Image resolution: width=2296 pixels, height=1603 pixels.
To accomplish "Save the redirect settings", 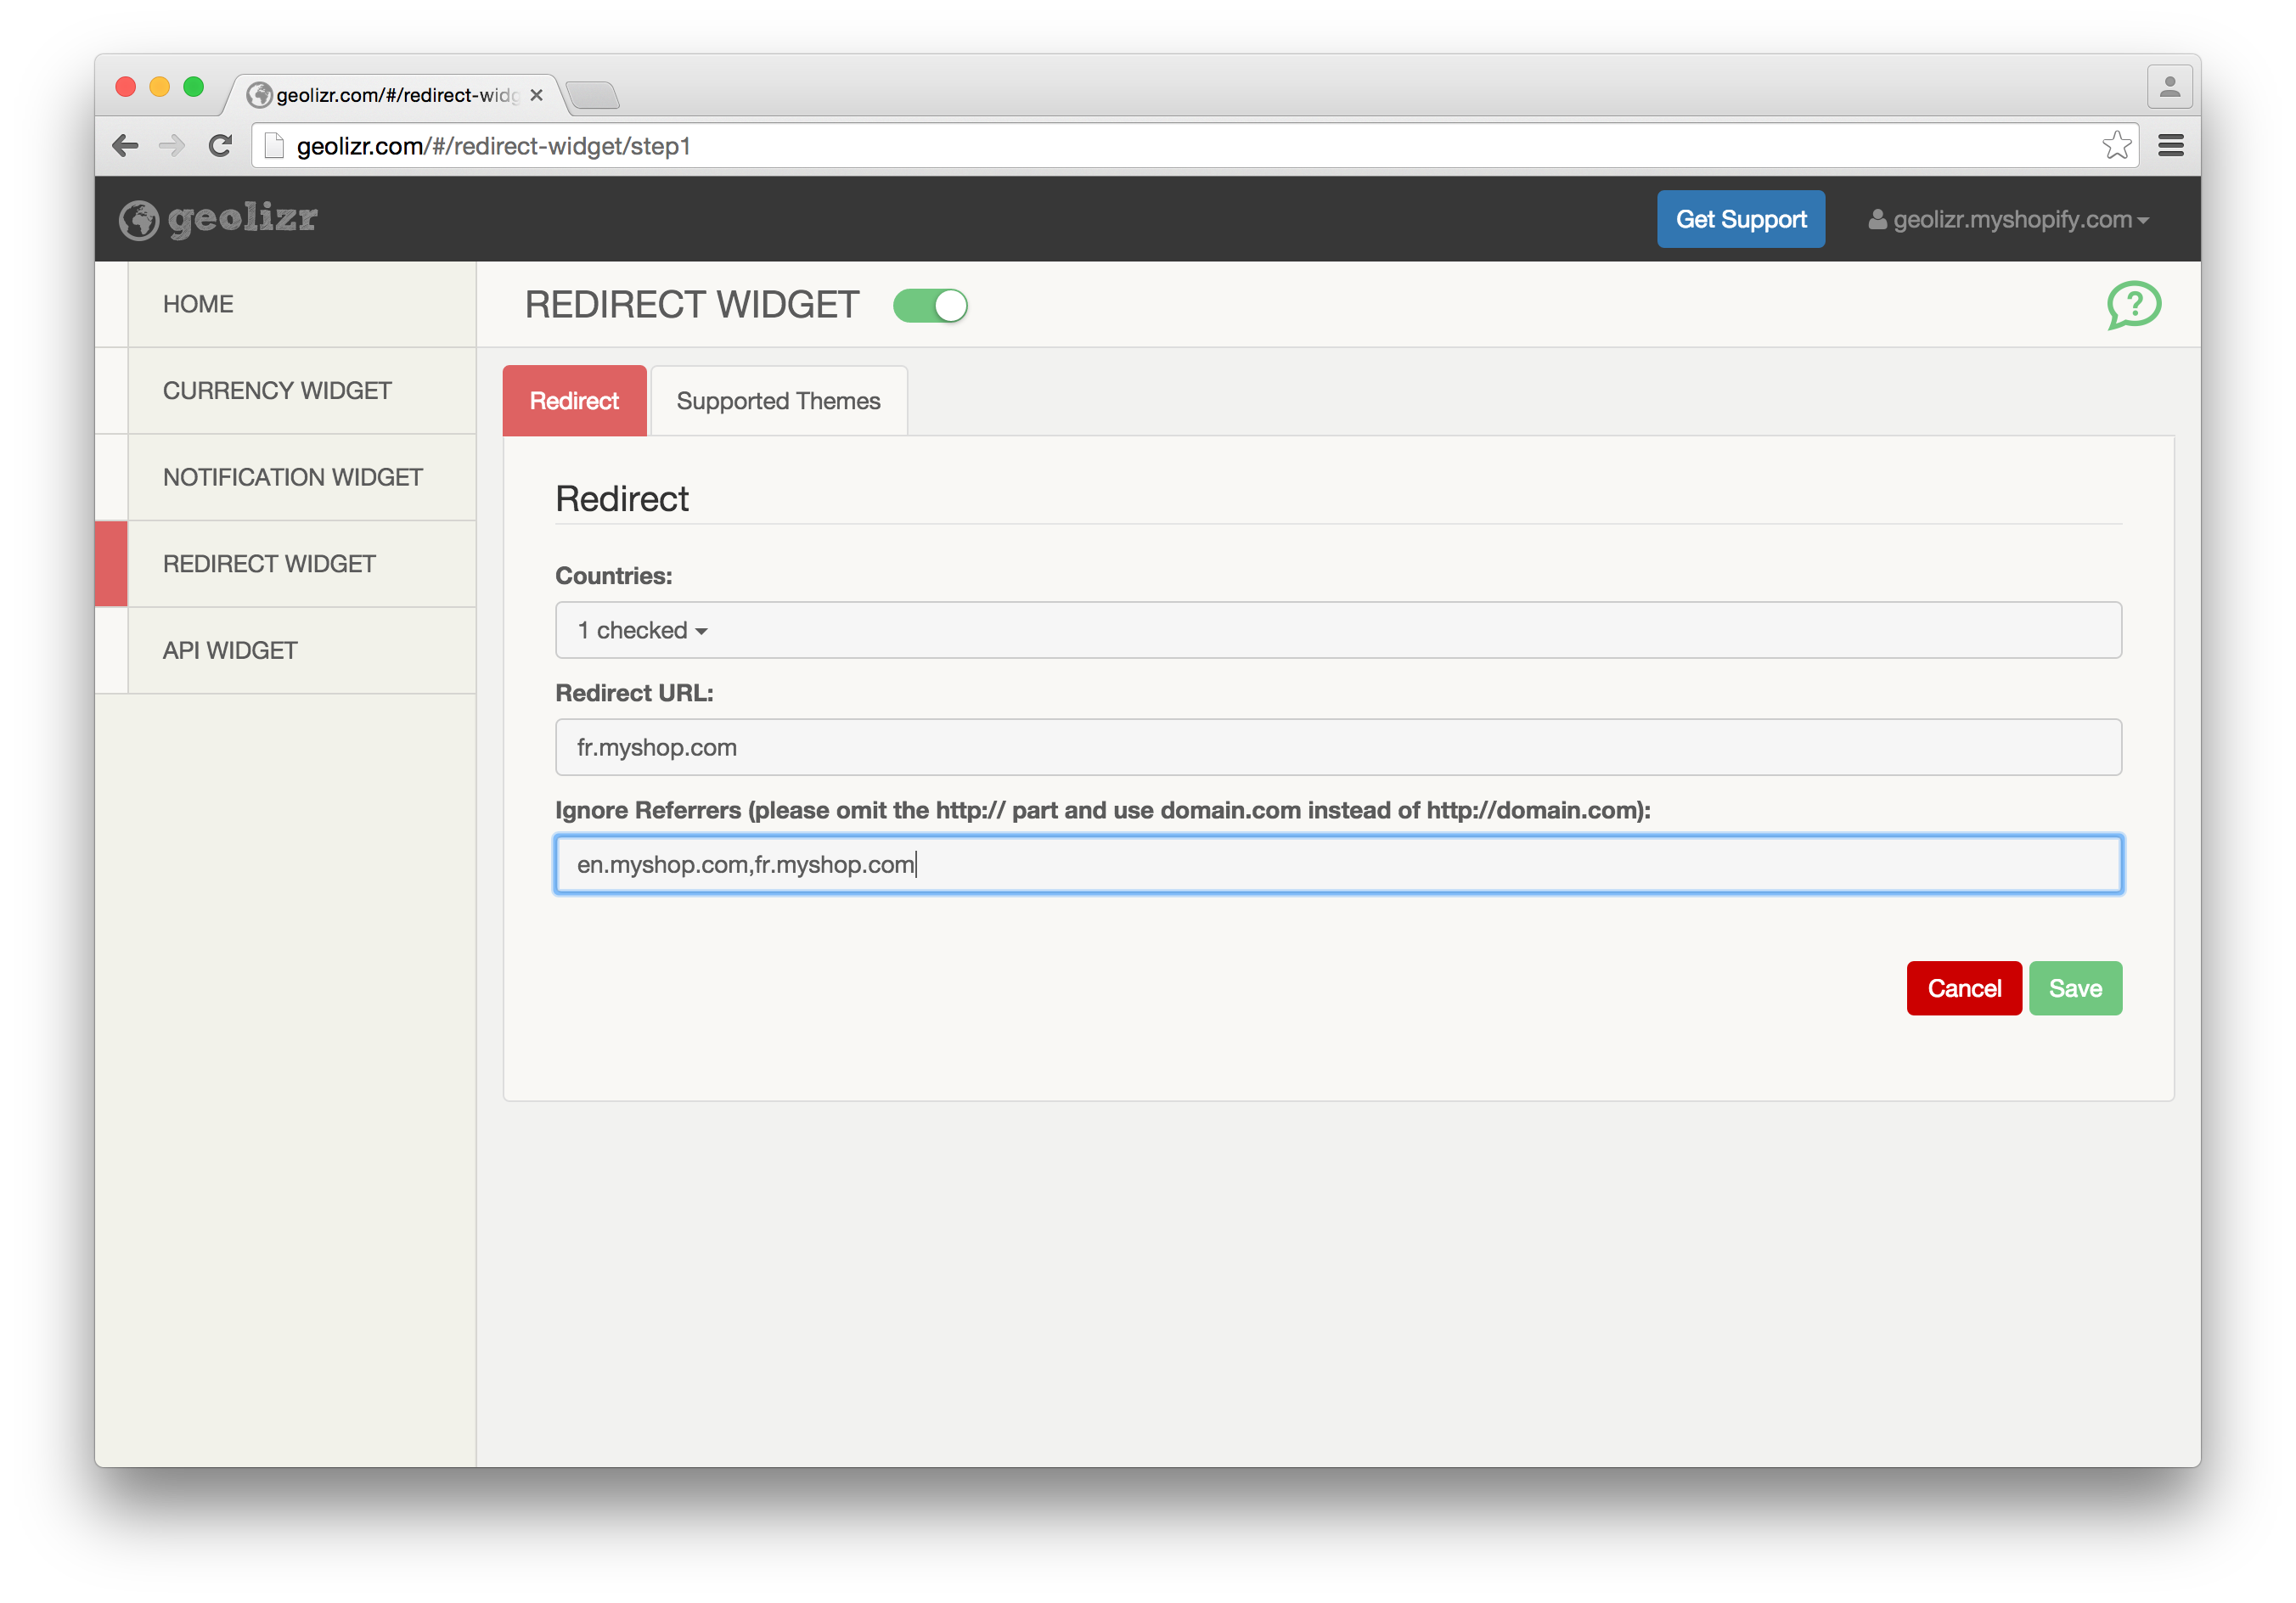I will pos(2074,988).
